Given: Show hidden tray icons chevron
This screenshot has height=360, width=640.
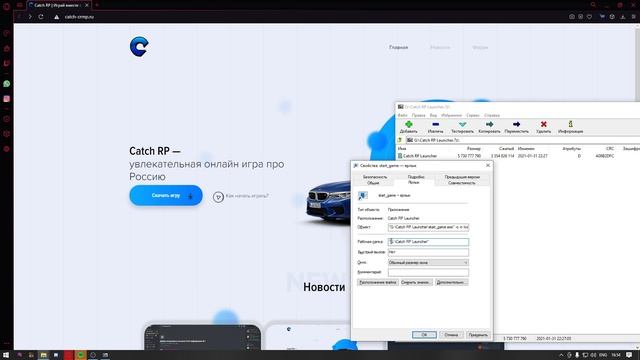Looking at the screenshot, I should [561, 355].
